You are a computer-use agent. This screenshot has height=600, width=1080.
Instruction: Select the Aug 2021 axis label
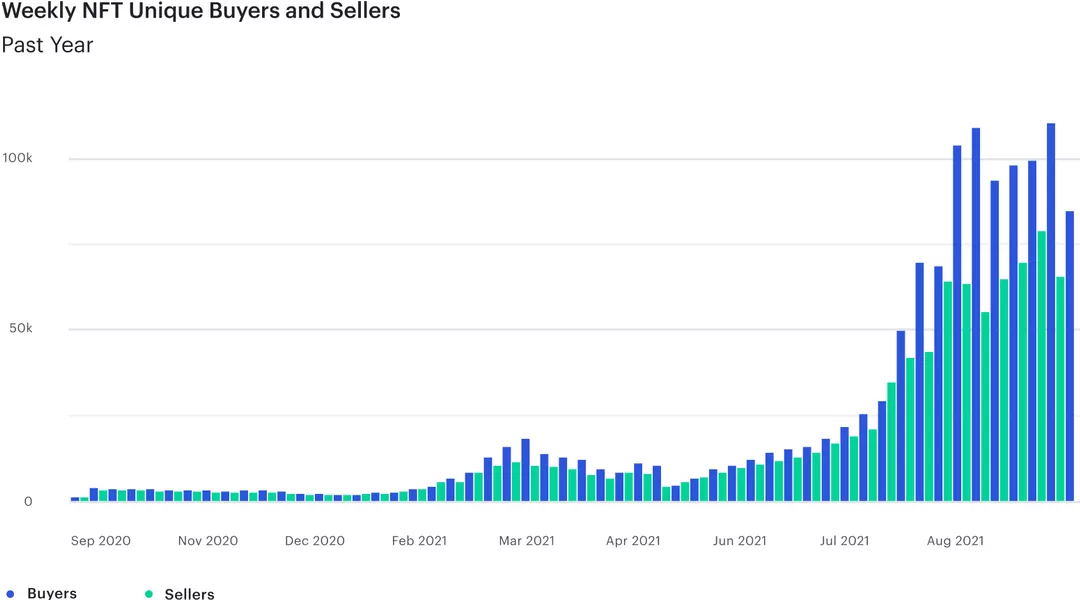click(955, 541)
